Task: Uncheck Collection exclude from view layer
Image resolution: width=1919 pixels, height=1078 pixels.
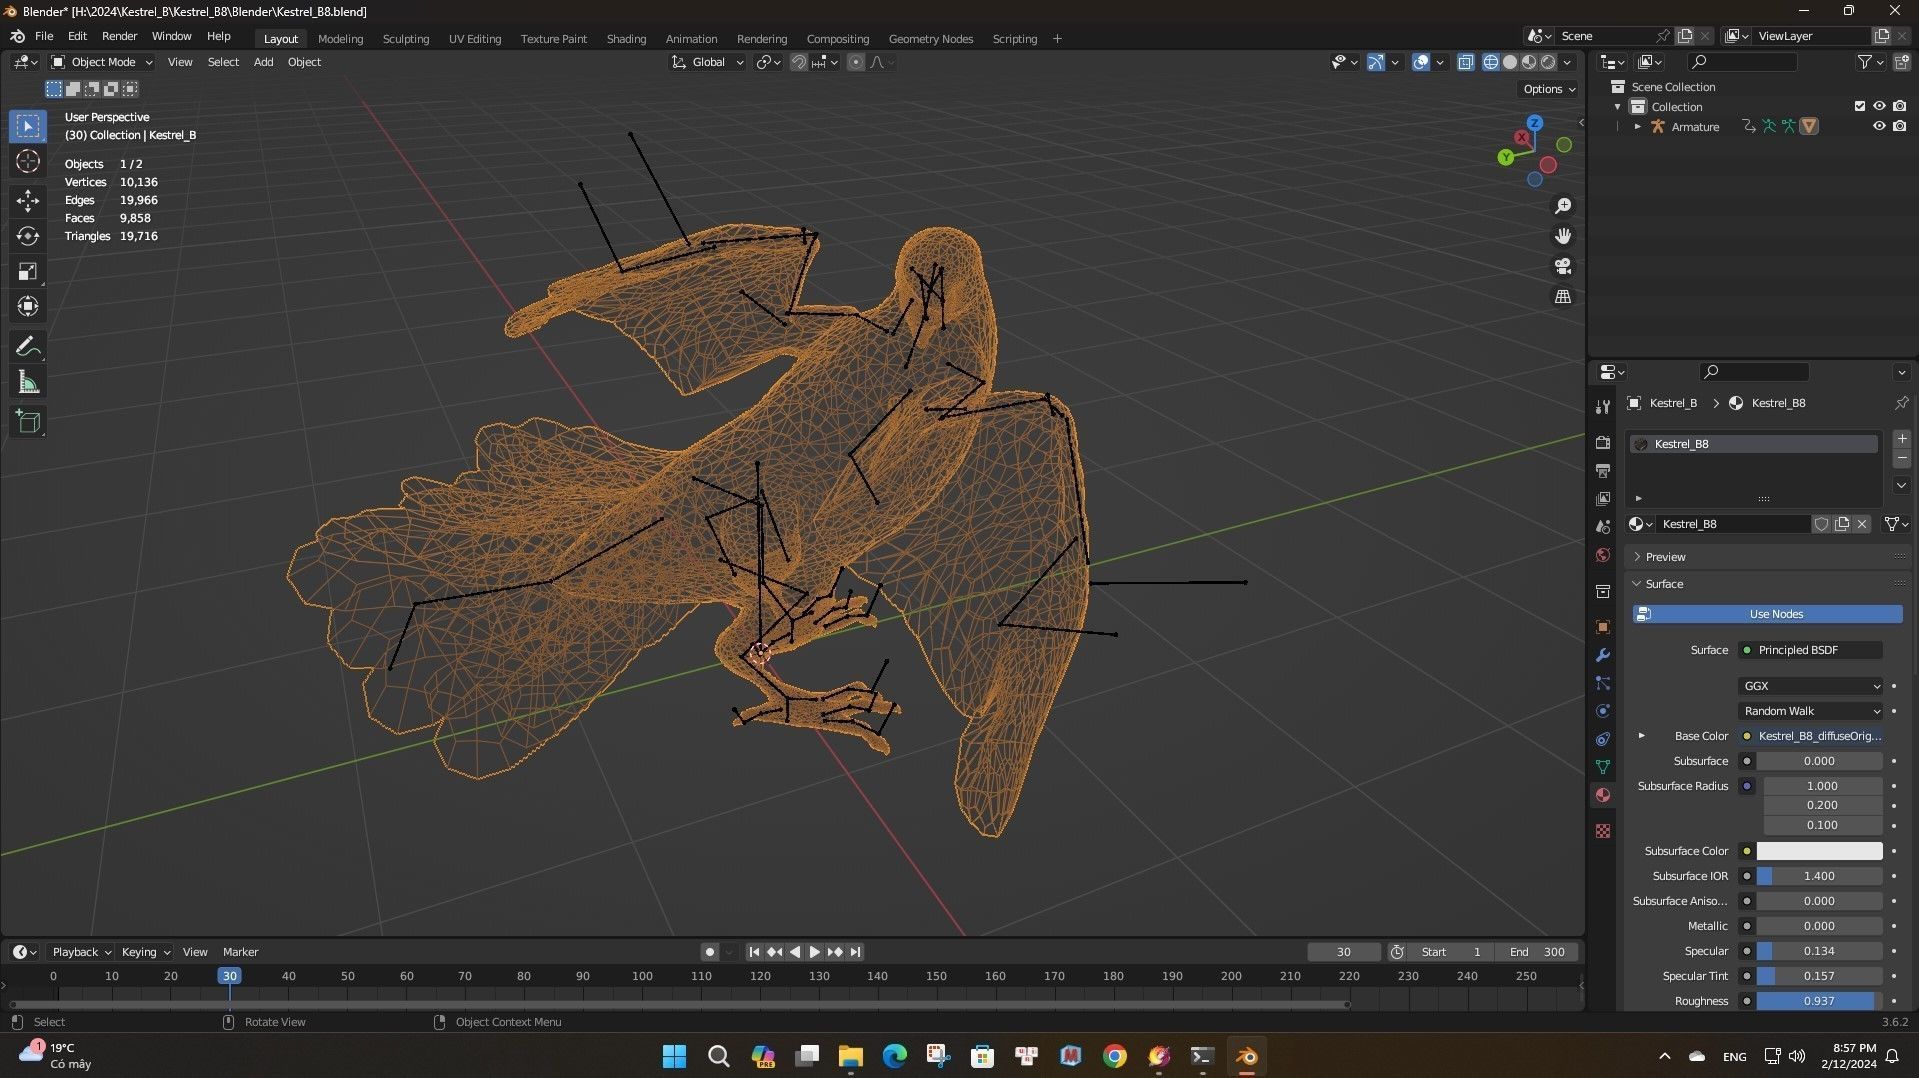Action: tap(1860, 106)
